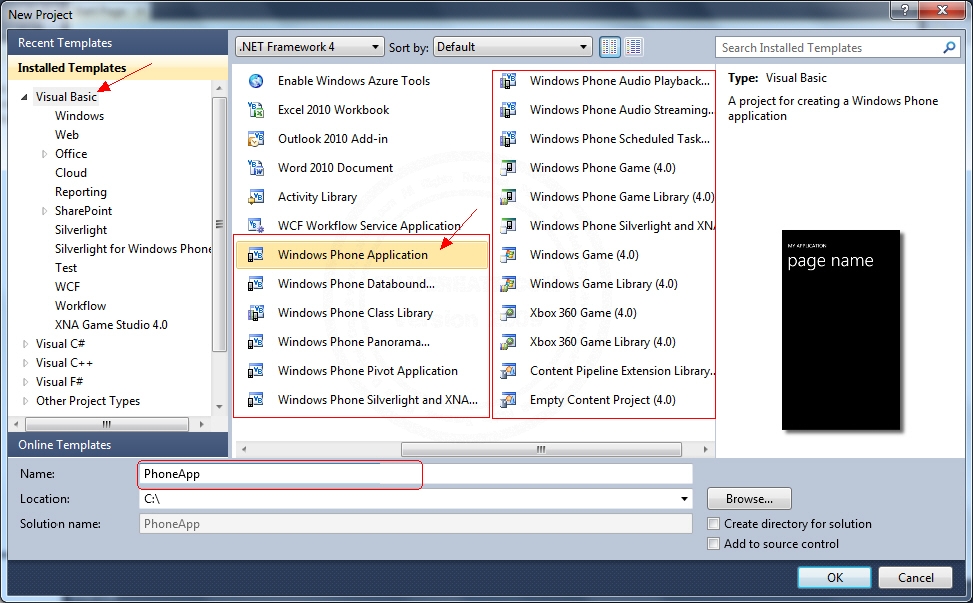The width and height of the screenshot is (973, 603).
Task: Click the search magnifier icon
Action: [949, 47]
